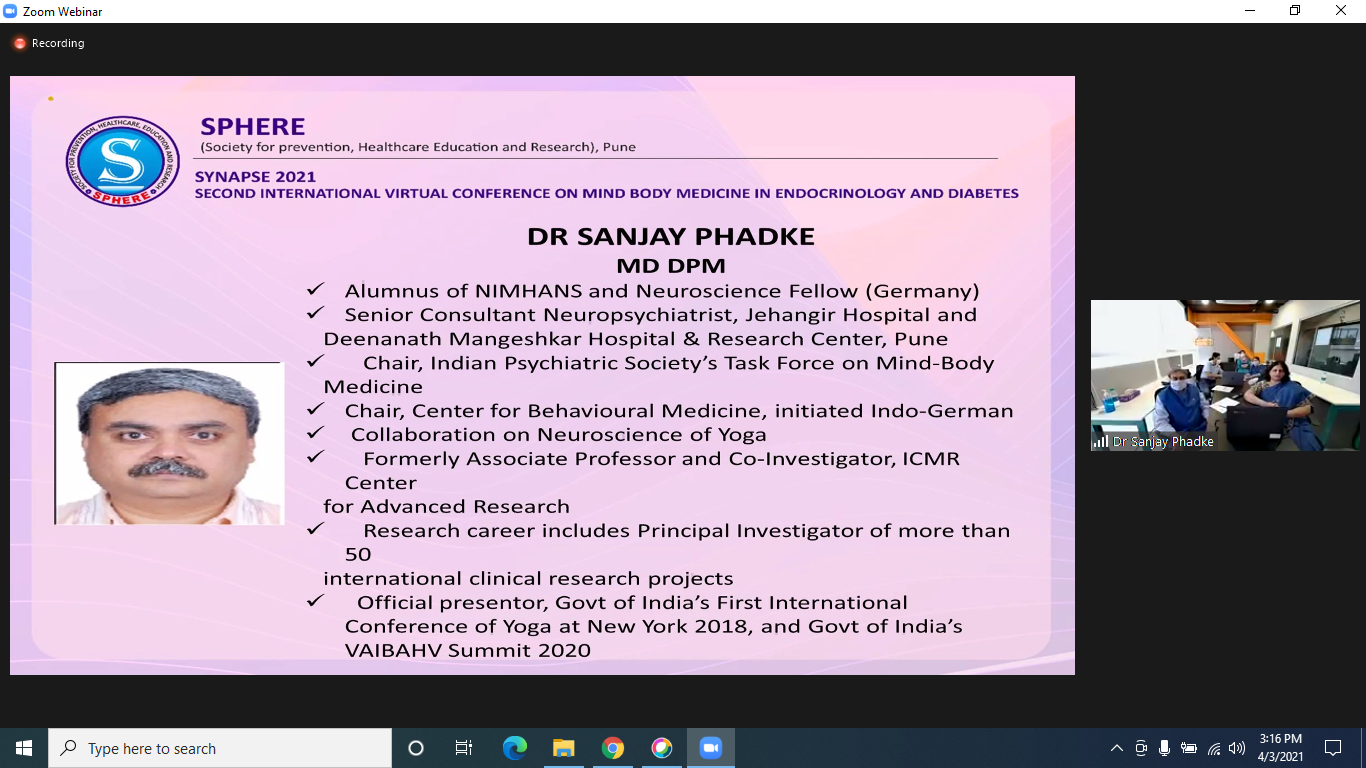
Task: Restore down the Zoom Webinar window
Action: (1295, 11)
